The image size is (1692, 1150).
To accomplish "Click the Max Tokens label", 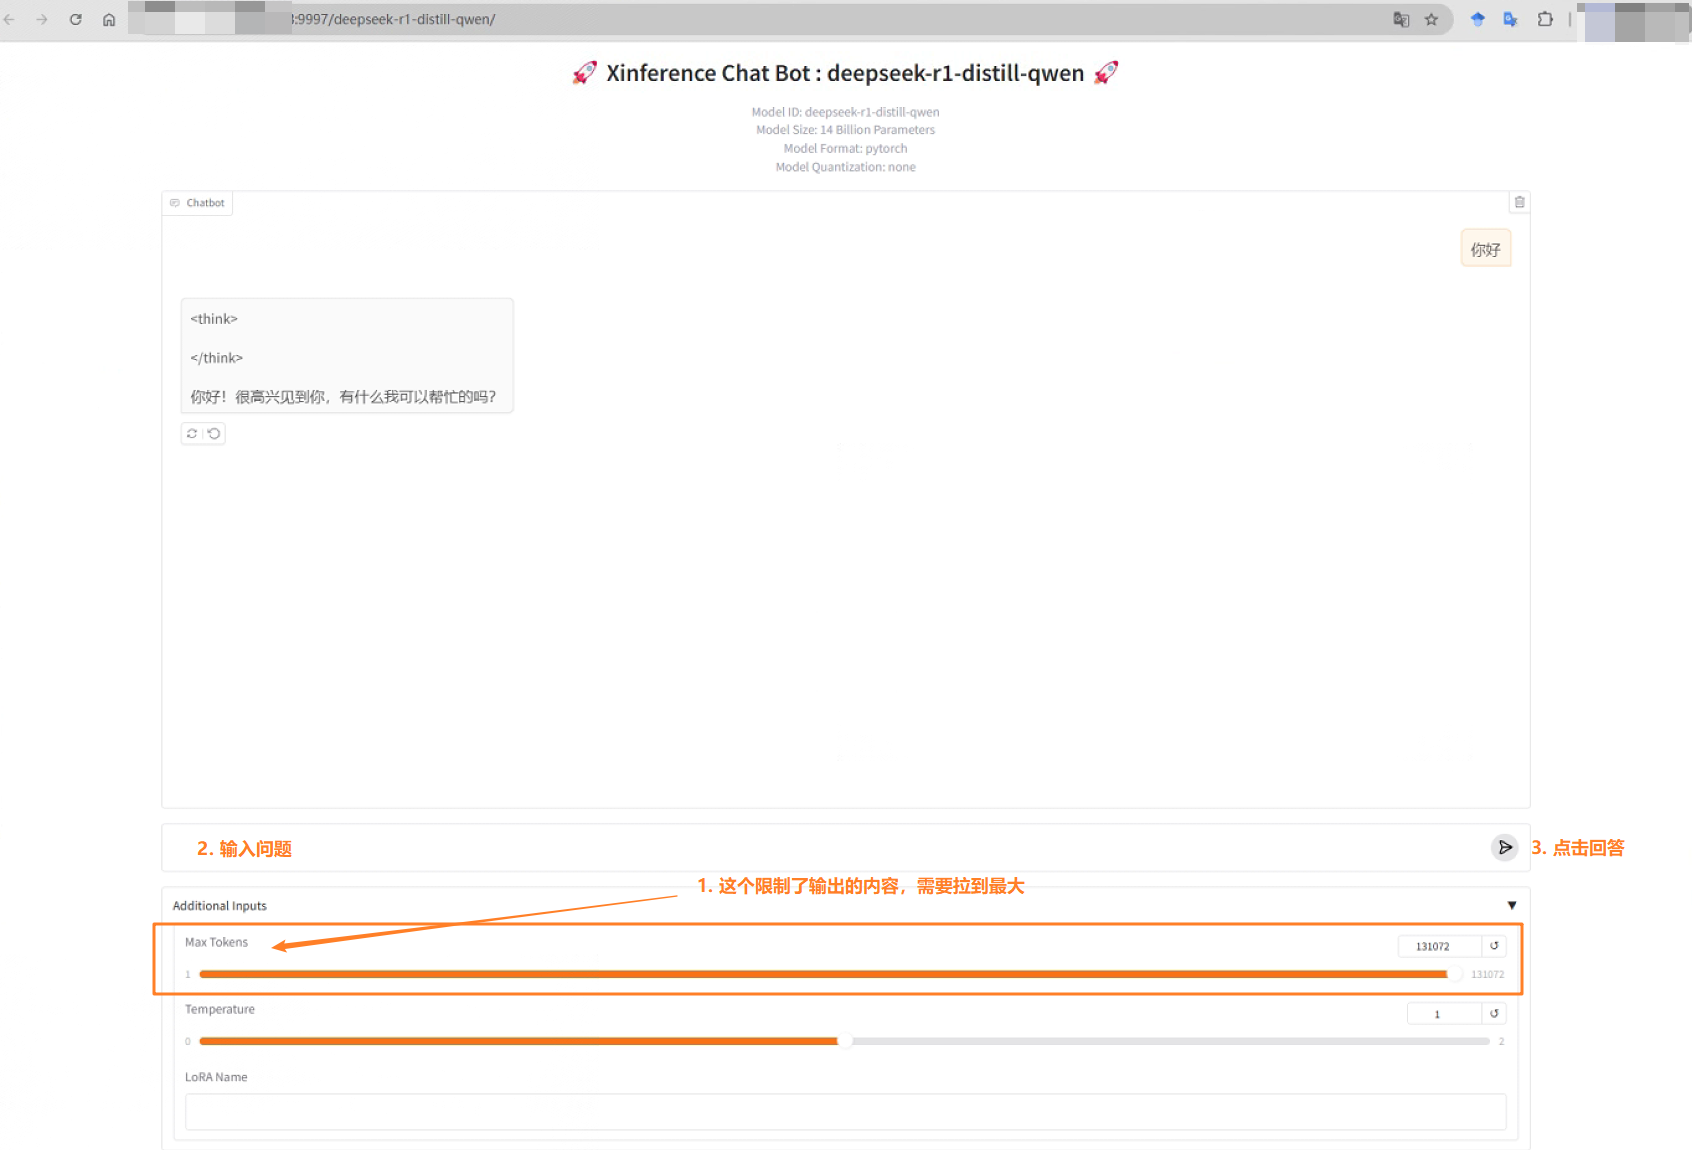I will point(216,942).
